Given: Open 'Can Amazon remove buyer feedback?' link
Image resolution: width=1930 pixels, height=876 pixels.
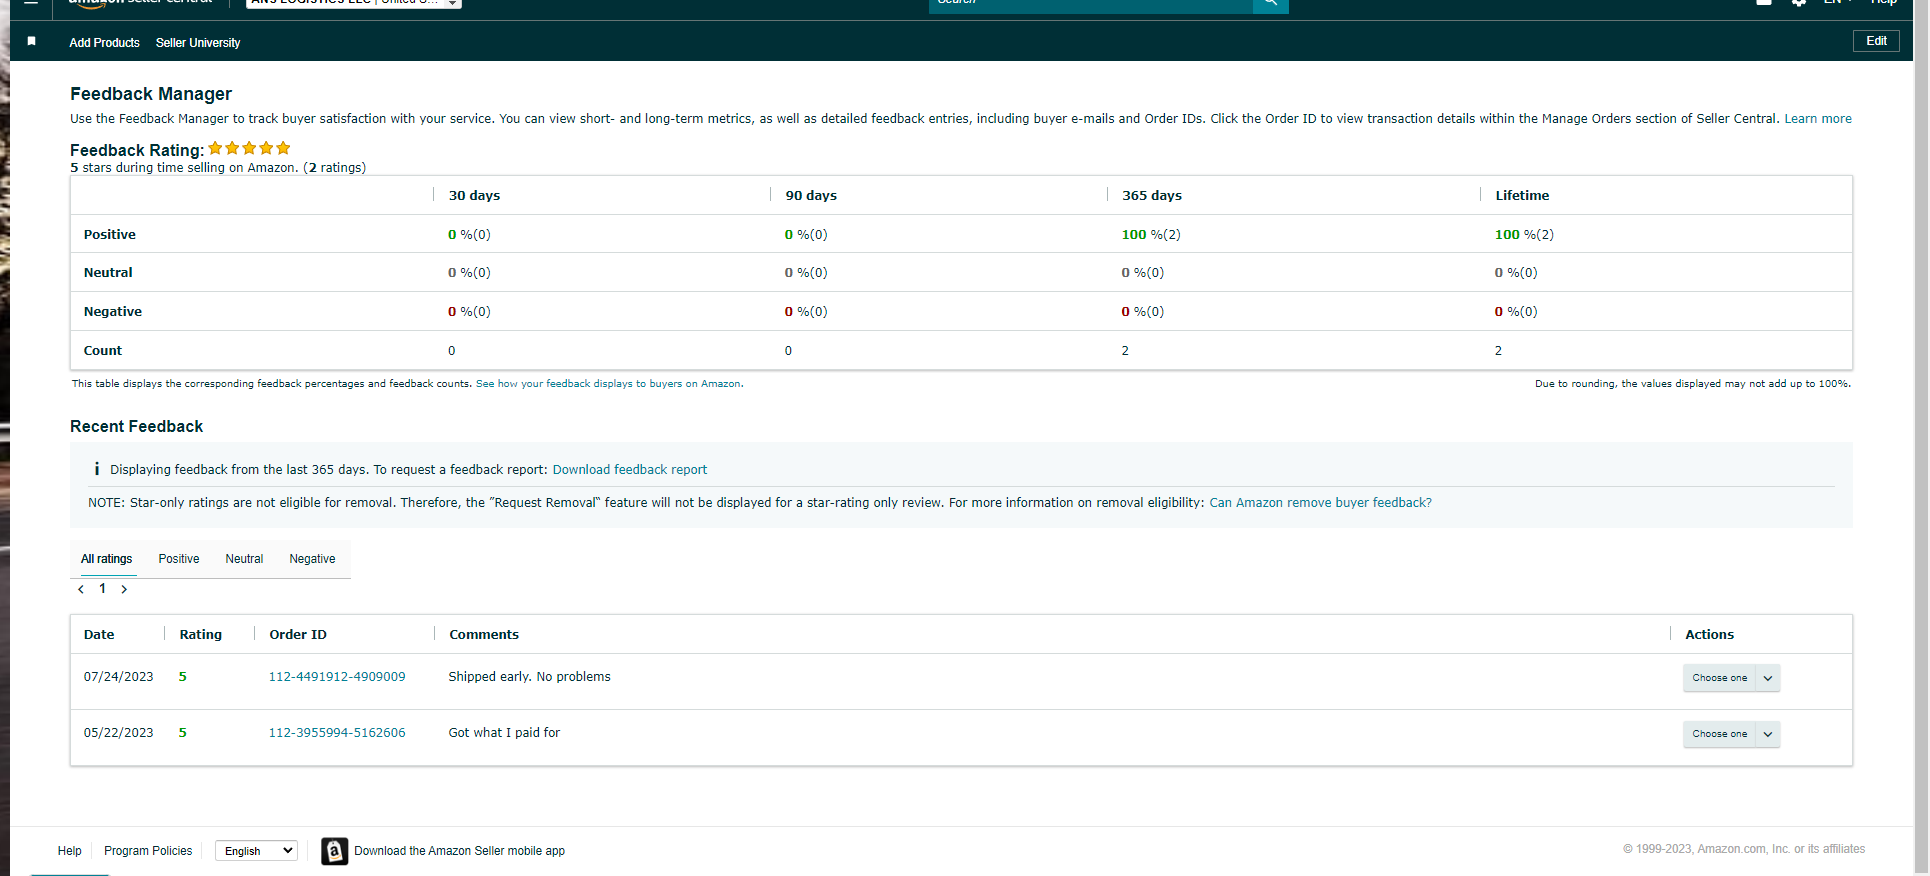Looking at the screenshot, I should pos(1320,503).
